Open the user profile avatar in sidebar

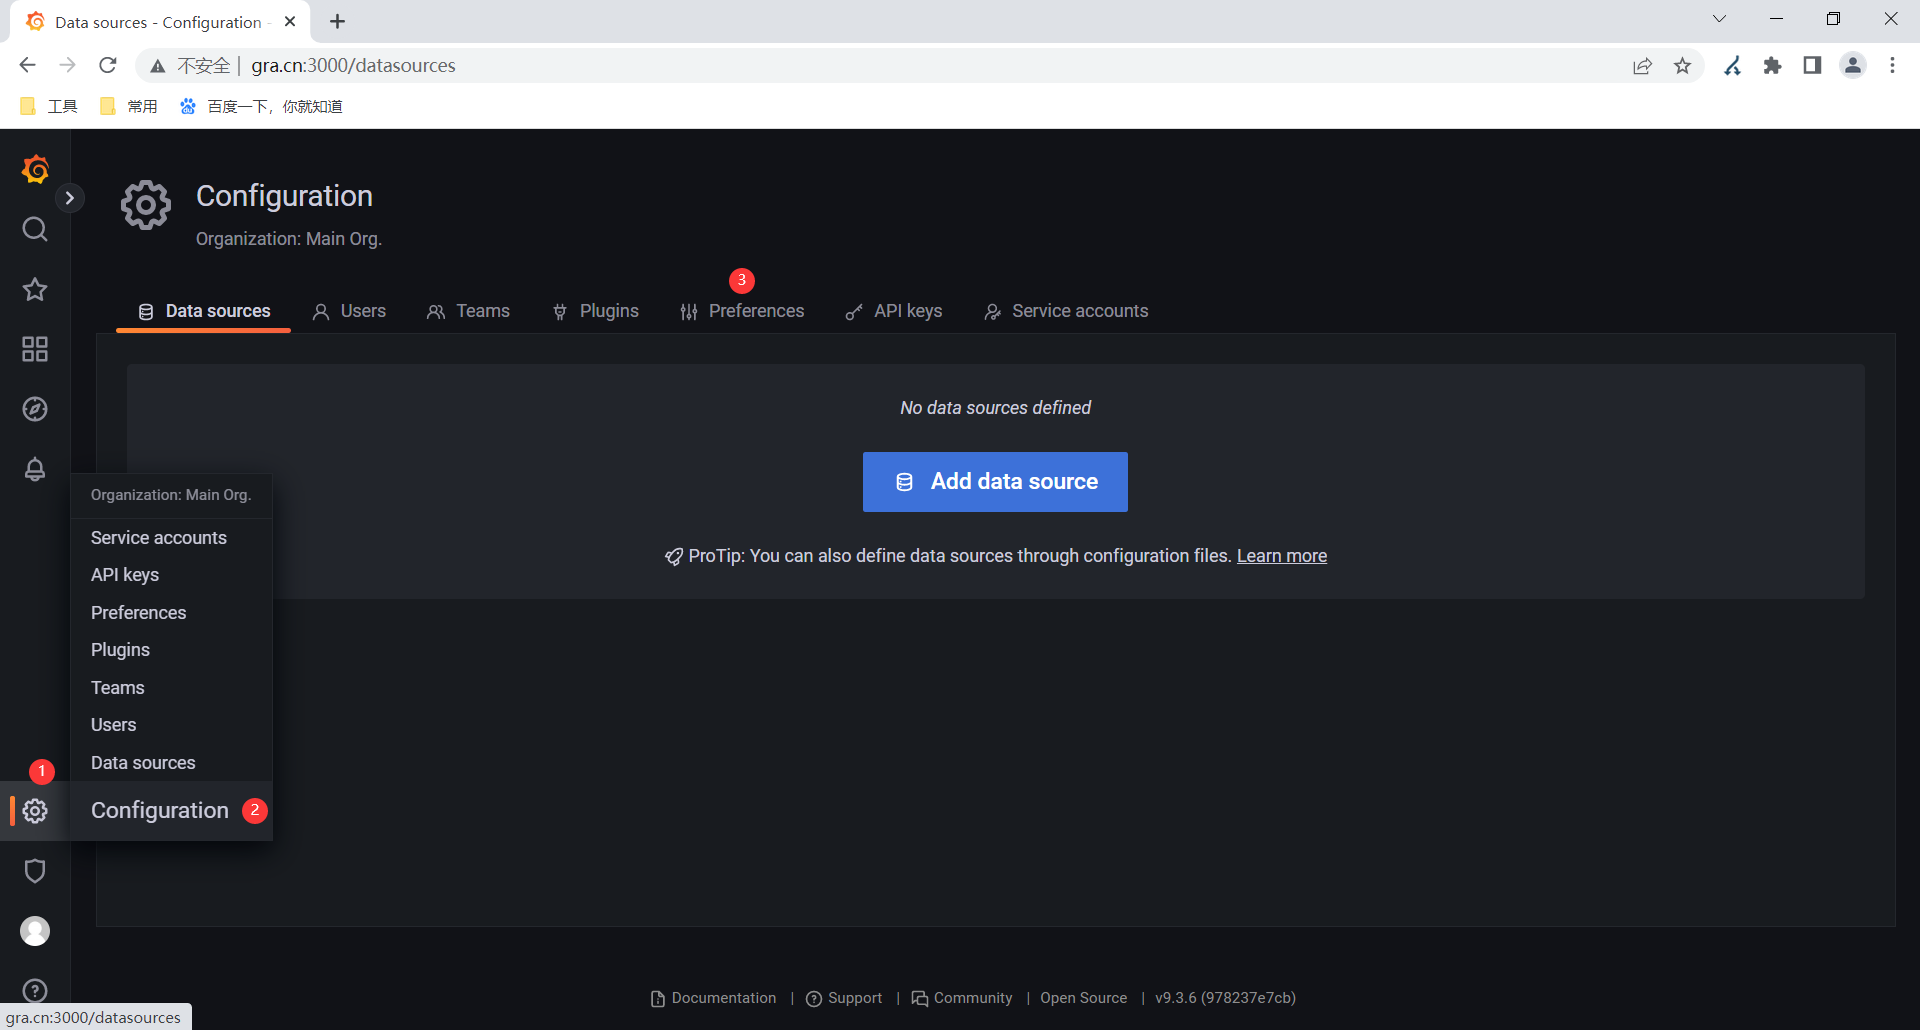[x=35, y=931]
